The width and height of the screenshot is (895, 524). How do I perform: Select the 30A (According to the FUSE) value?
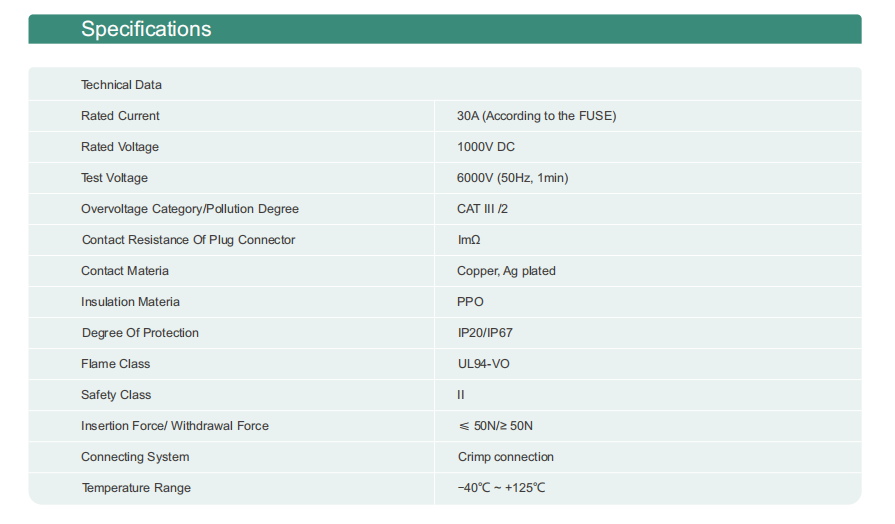536,116
